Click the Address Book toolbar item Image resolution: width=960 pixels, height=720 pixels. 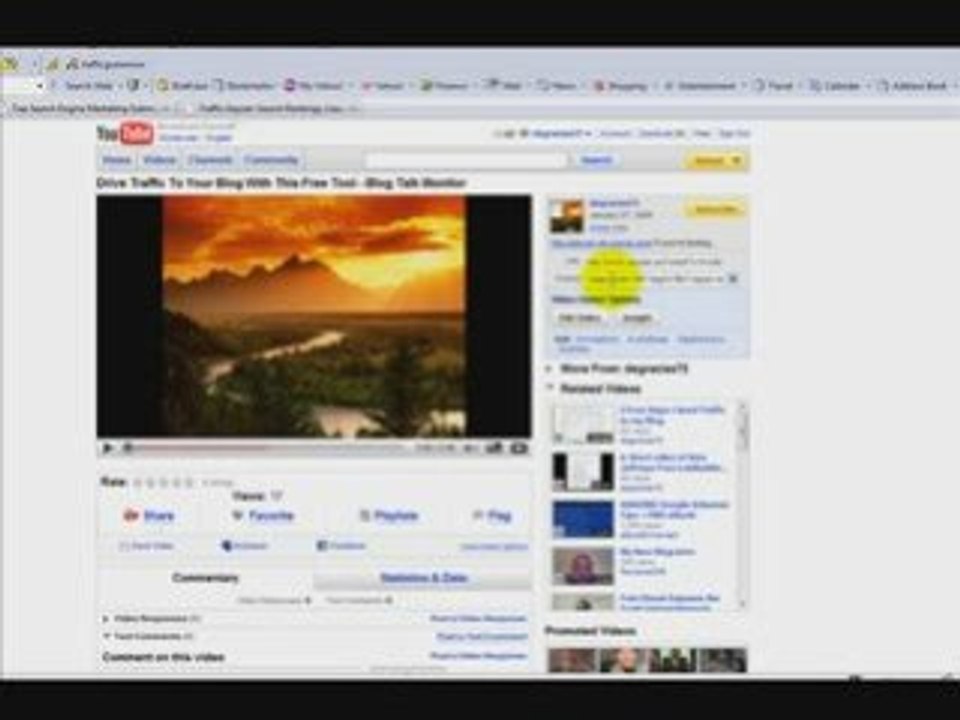coord(912,86)
